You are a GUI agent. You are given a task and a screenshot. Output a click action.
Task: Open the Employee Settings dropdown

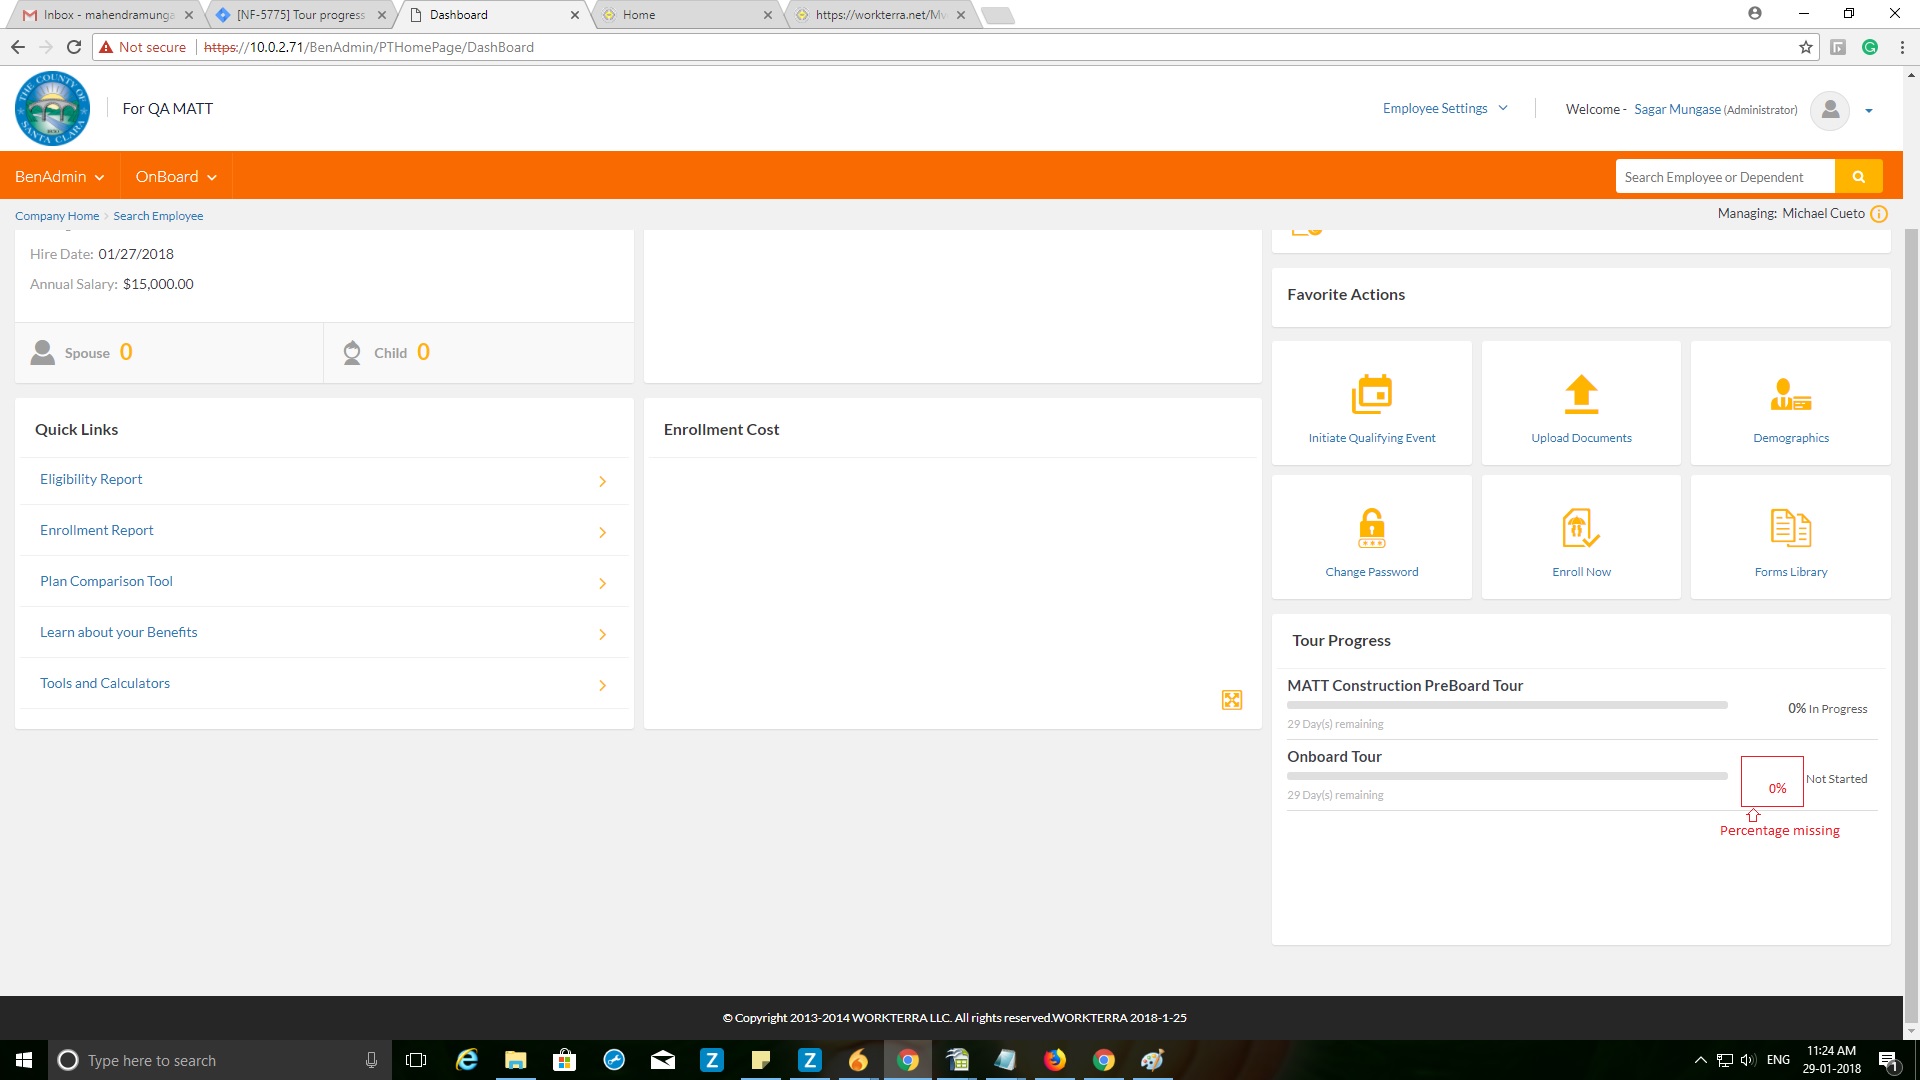tap(1444, 108)
